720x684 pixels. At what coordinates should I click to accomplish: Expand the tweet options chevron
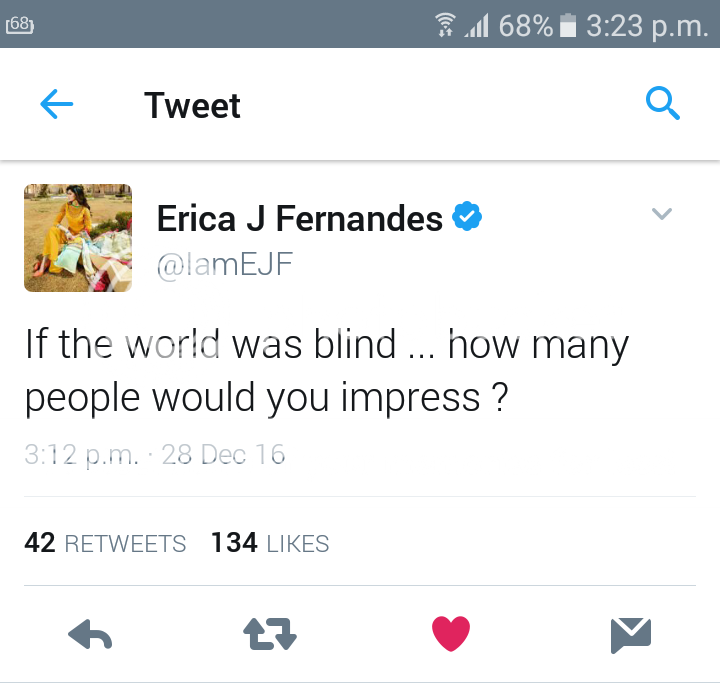[x=661, y=213]
